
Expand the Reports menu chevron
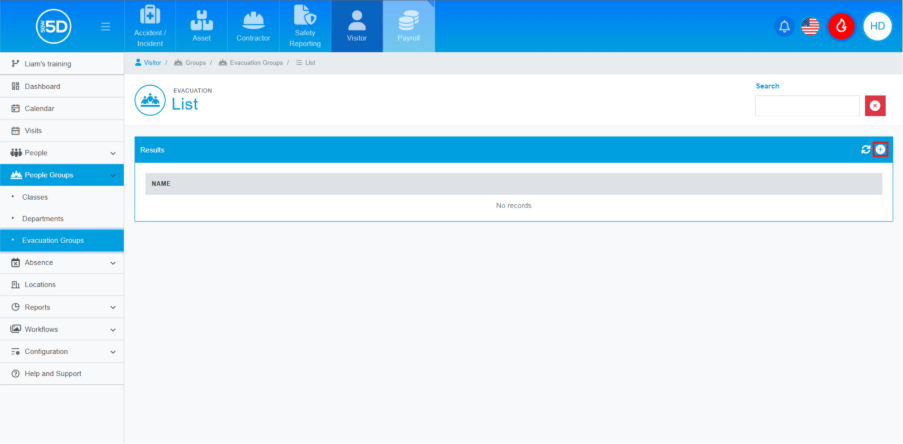click(x=113, y=307)
